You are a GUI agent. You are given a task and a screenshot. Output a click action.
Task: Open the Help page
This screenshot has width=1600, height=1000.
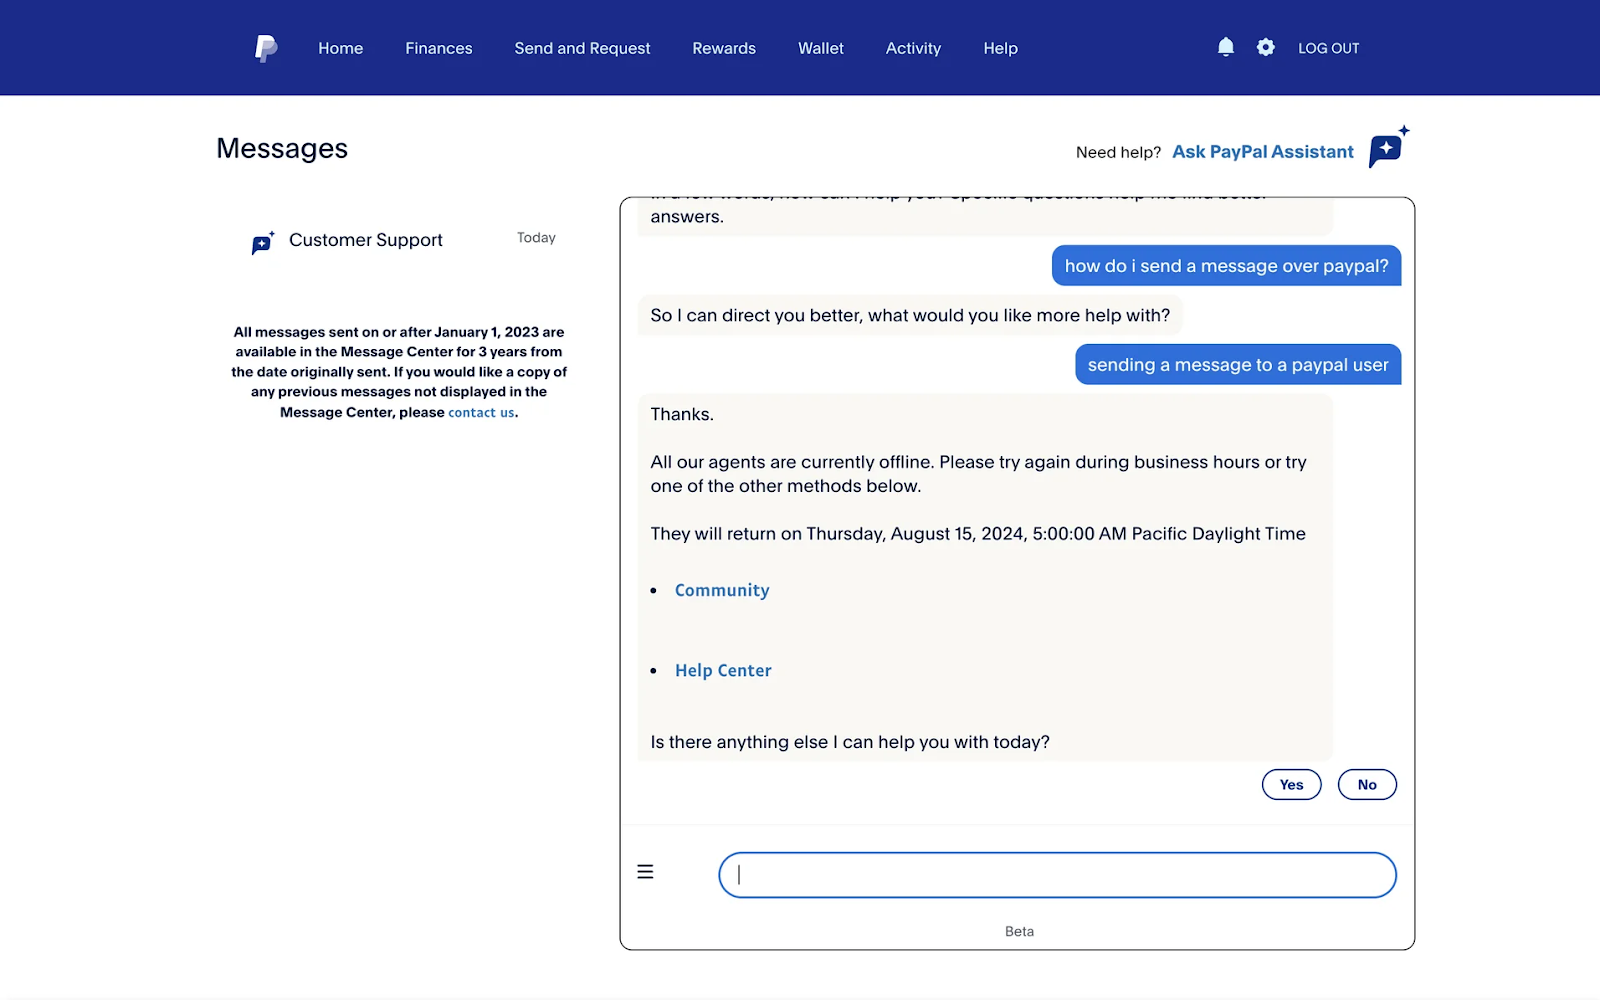coord(1000,48)
